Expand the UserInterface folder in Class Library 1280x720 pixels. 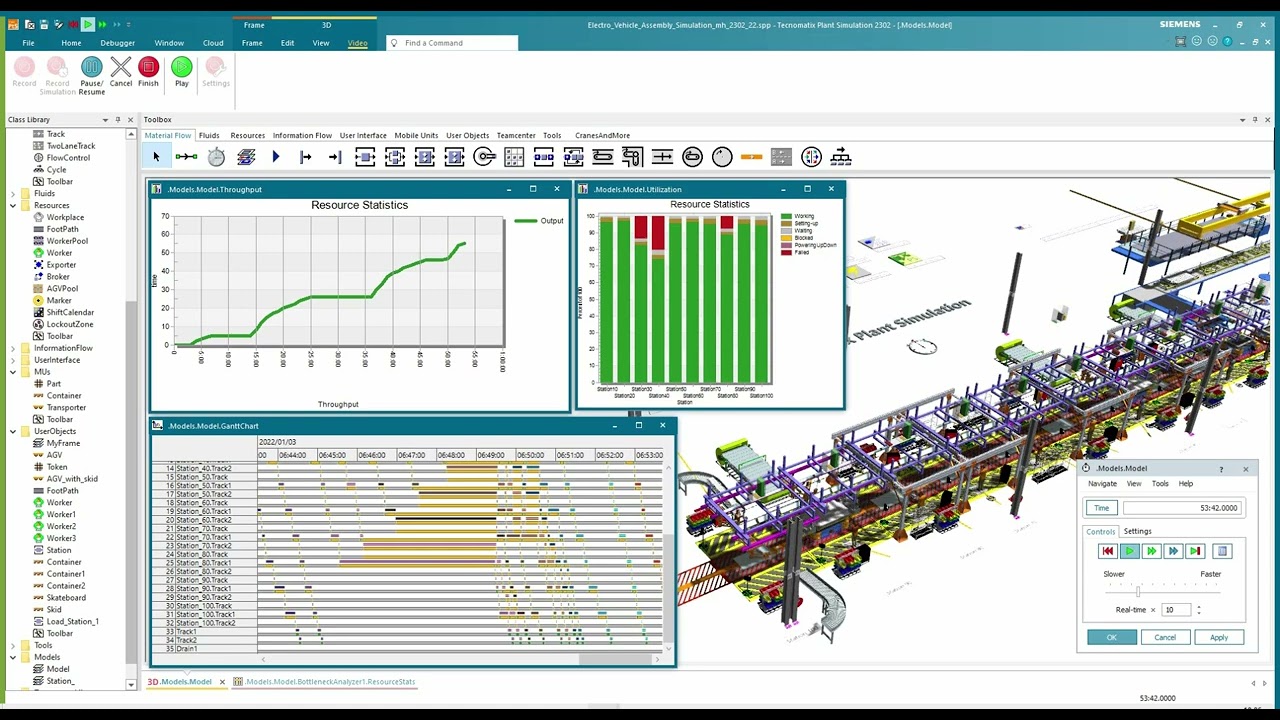[x=13, y=360]
